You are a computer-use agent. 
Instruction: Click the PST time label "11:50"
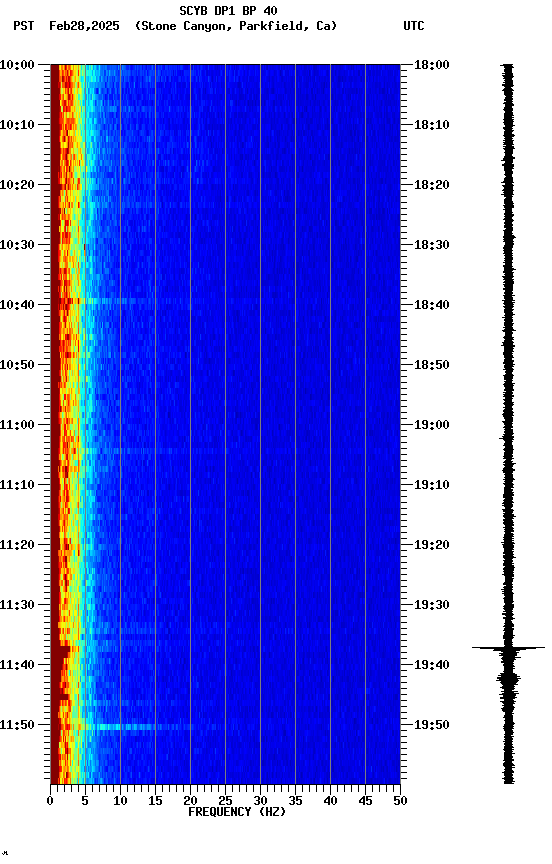click(17, 725)
